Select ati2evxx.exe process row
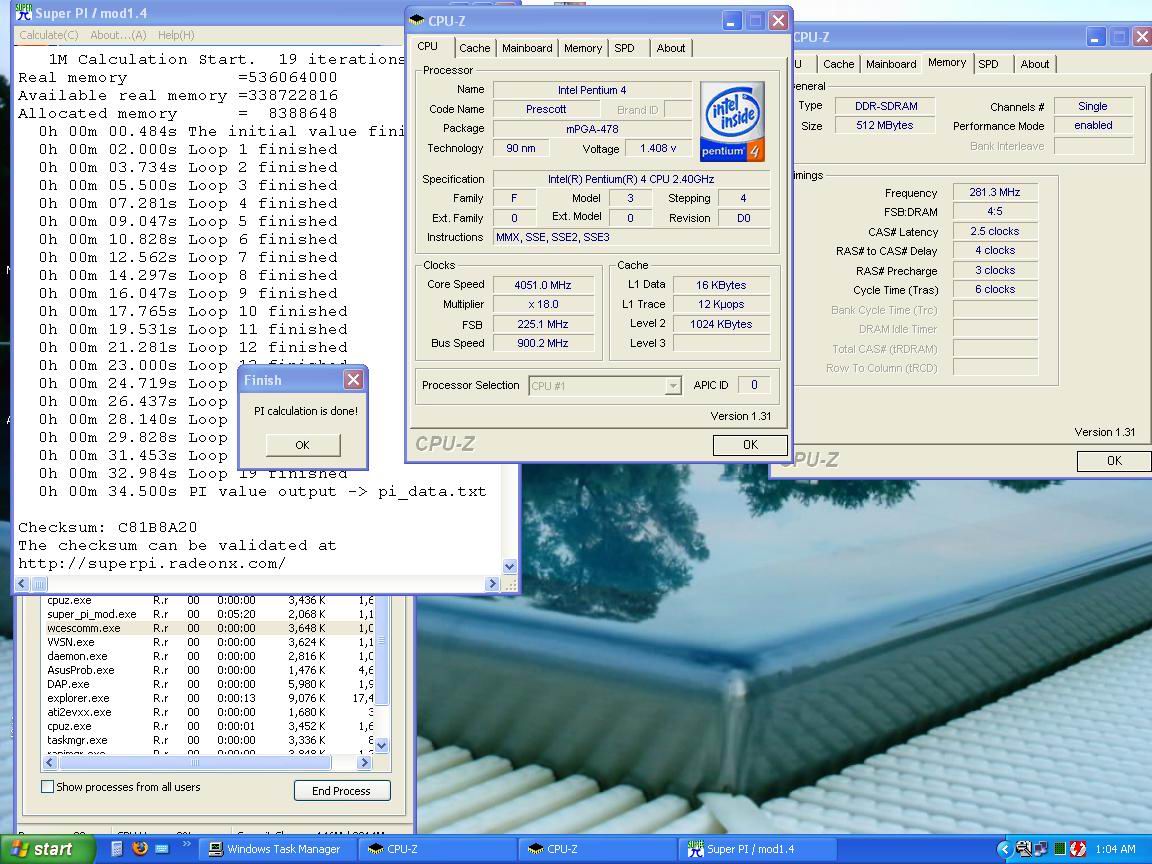1152x864 pixels. 209,712
